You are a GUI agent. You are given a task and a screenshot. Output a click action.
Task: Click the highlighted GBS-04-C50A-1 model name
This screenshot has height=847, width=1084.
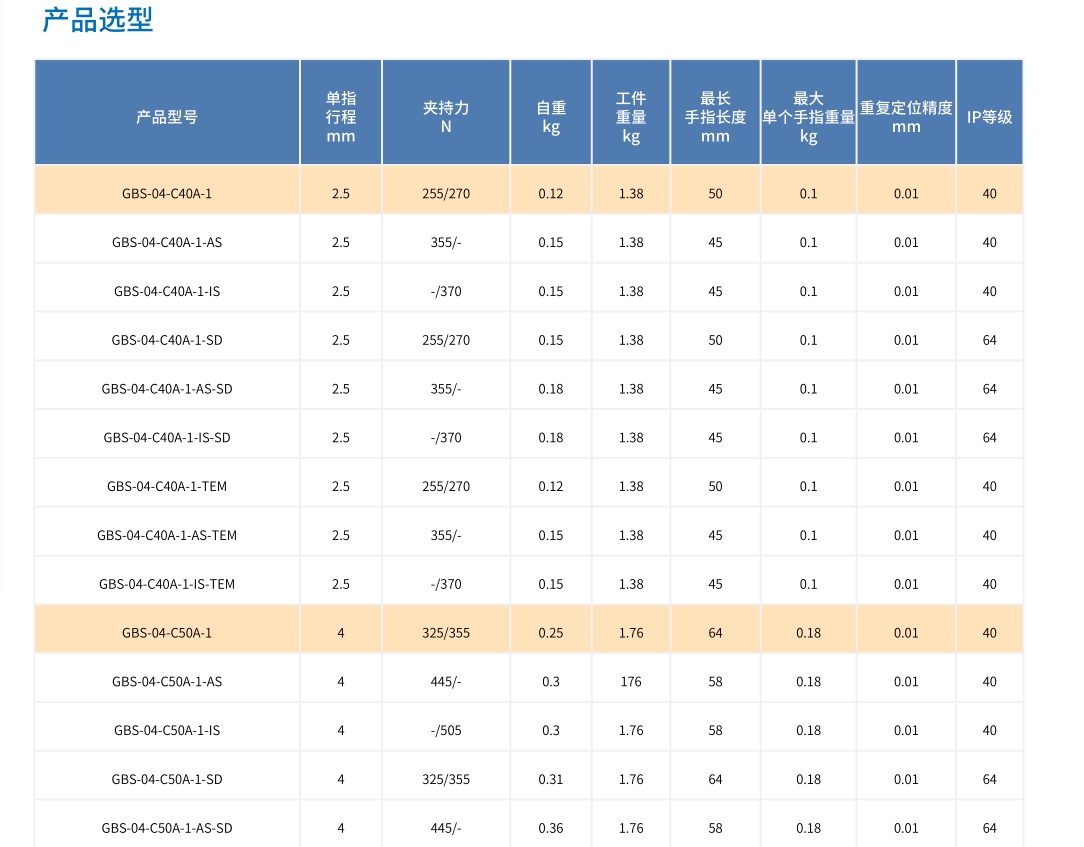pos(167,633)
